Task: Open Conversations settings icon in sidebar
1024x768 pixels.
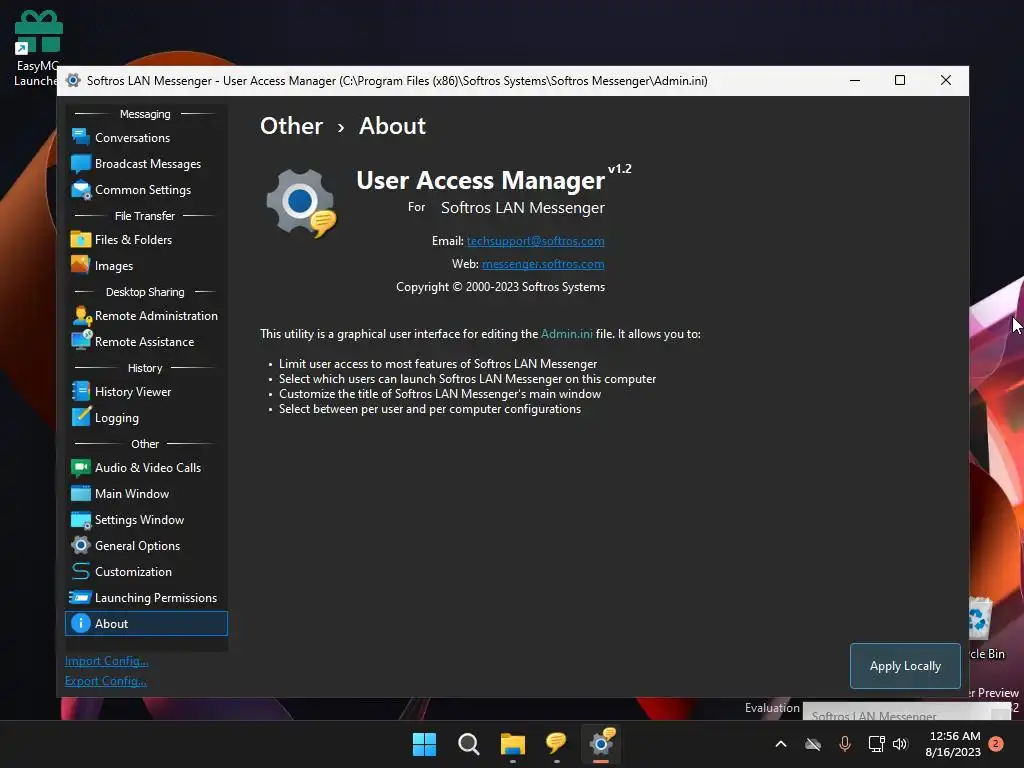Action: (80, 137)
